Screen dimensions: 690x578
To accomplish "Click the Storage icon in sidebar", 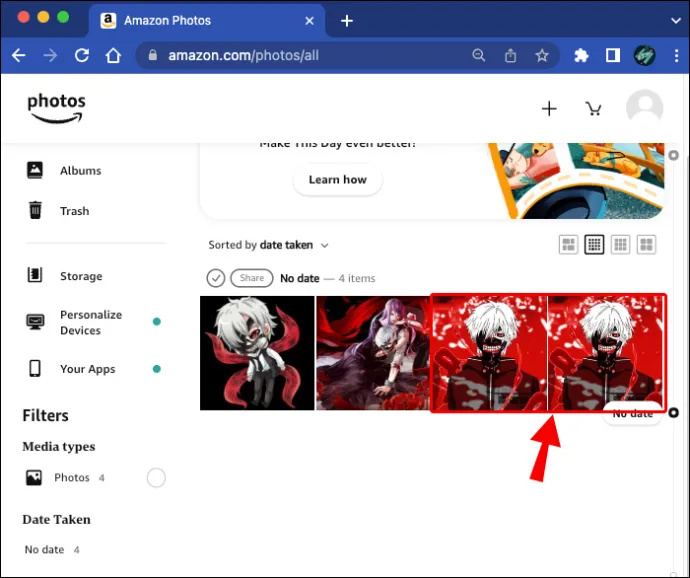I will click(35, 275).
